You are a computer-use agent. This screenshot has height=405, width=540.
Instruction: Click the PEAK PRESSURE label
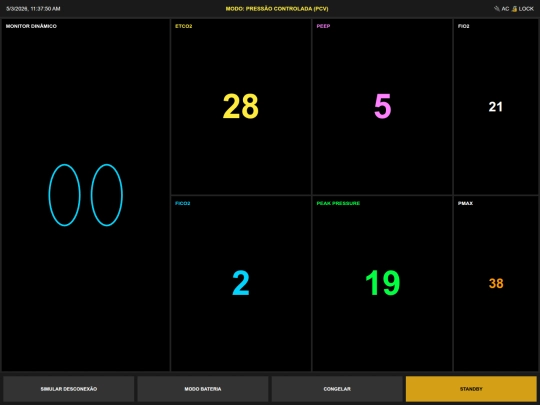pyautogui.click(x=338, y=203)
